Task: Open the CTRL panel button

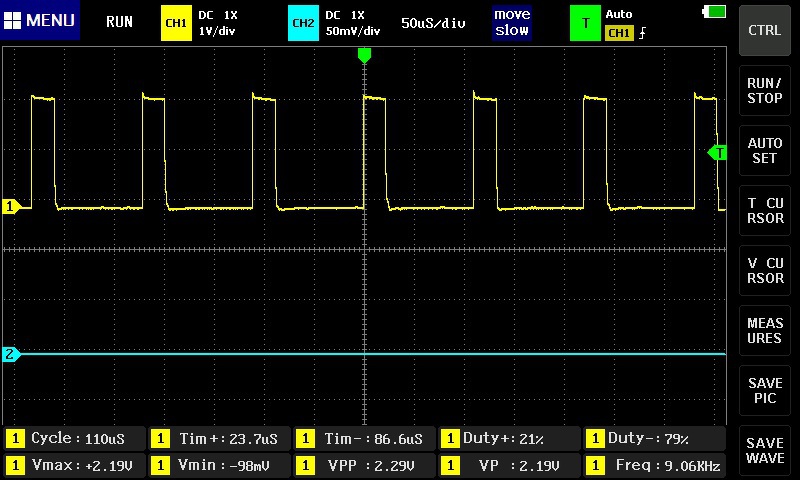Action: 764,30
